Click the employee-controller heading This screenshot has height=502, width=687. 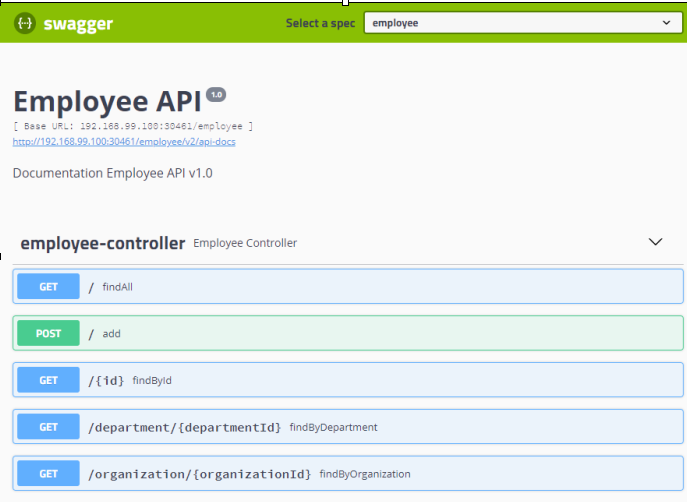[103, 243]
